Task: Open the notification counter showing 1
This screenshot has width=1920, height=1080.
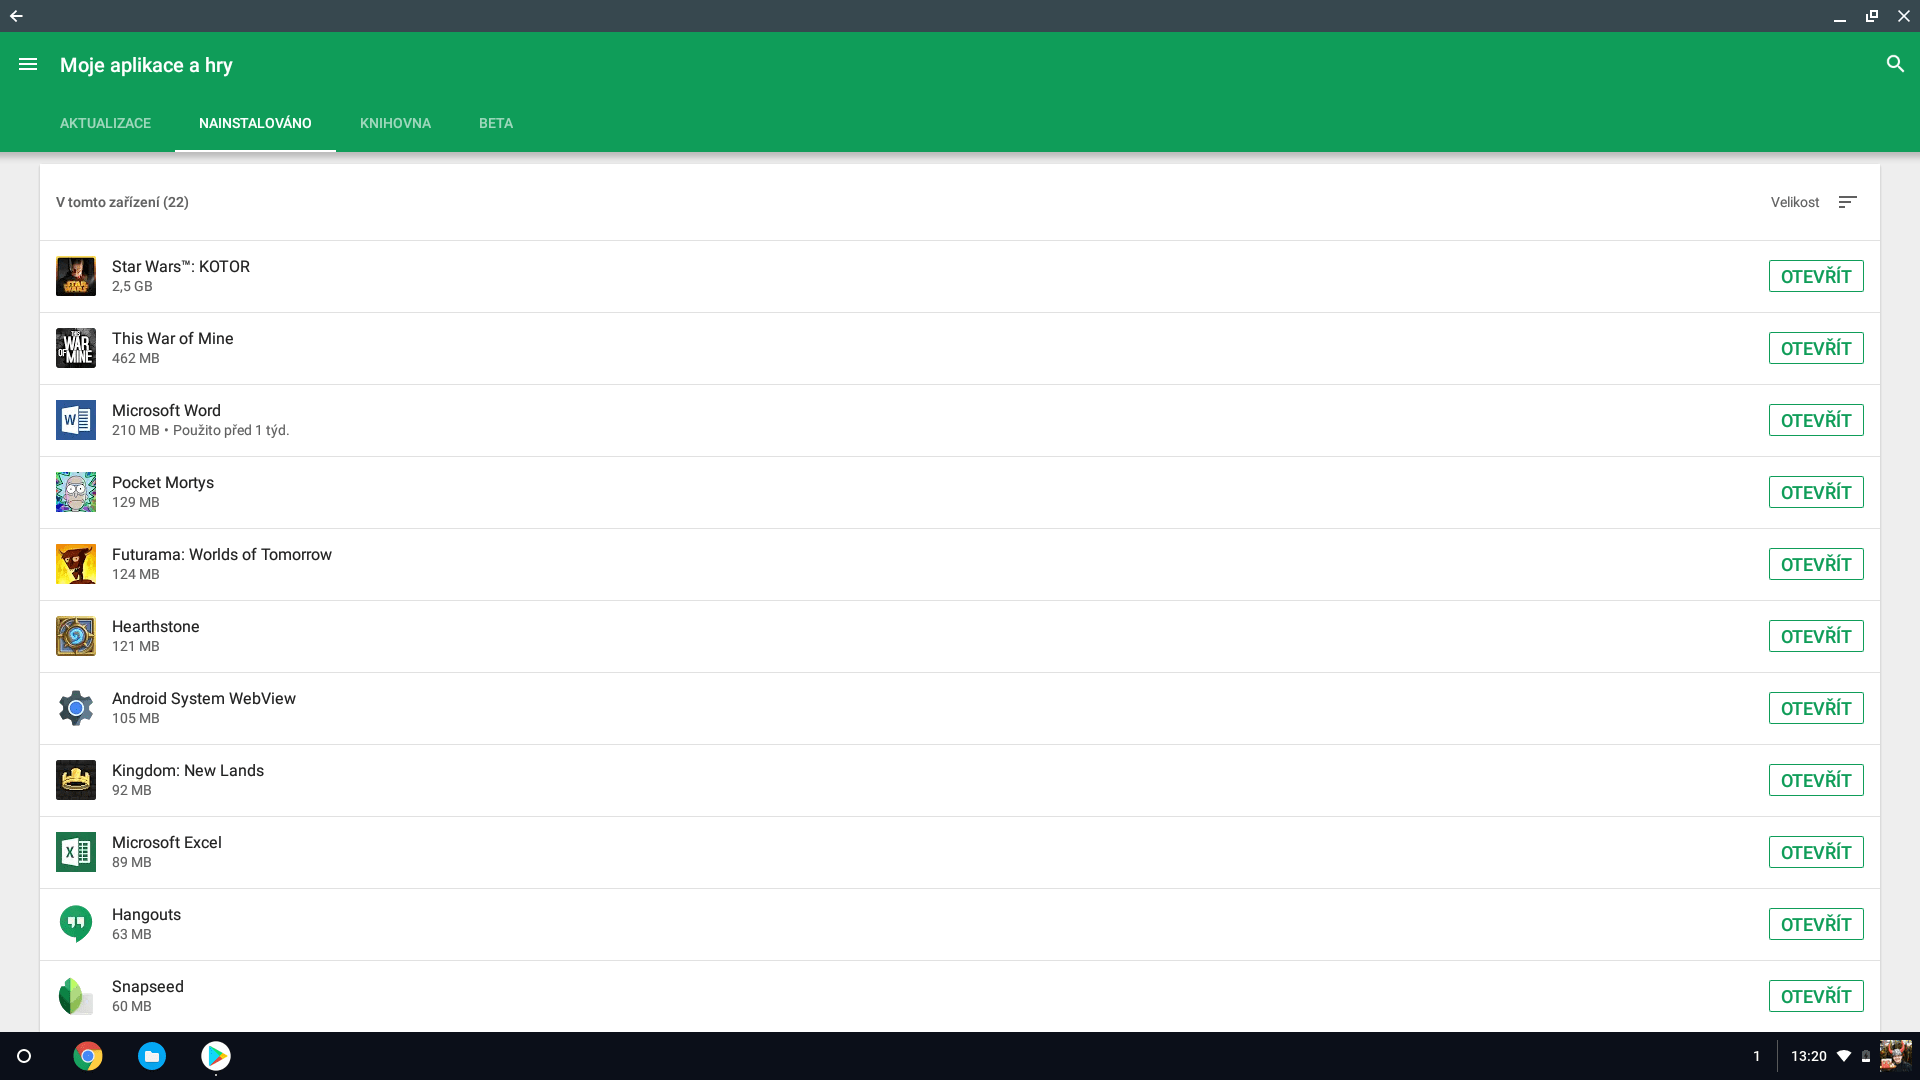Action: (x=1757, y=1056)
